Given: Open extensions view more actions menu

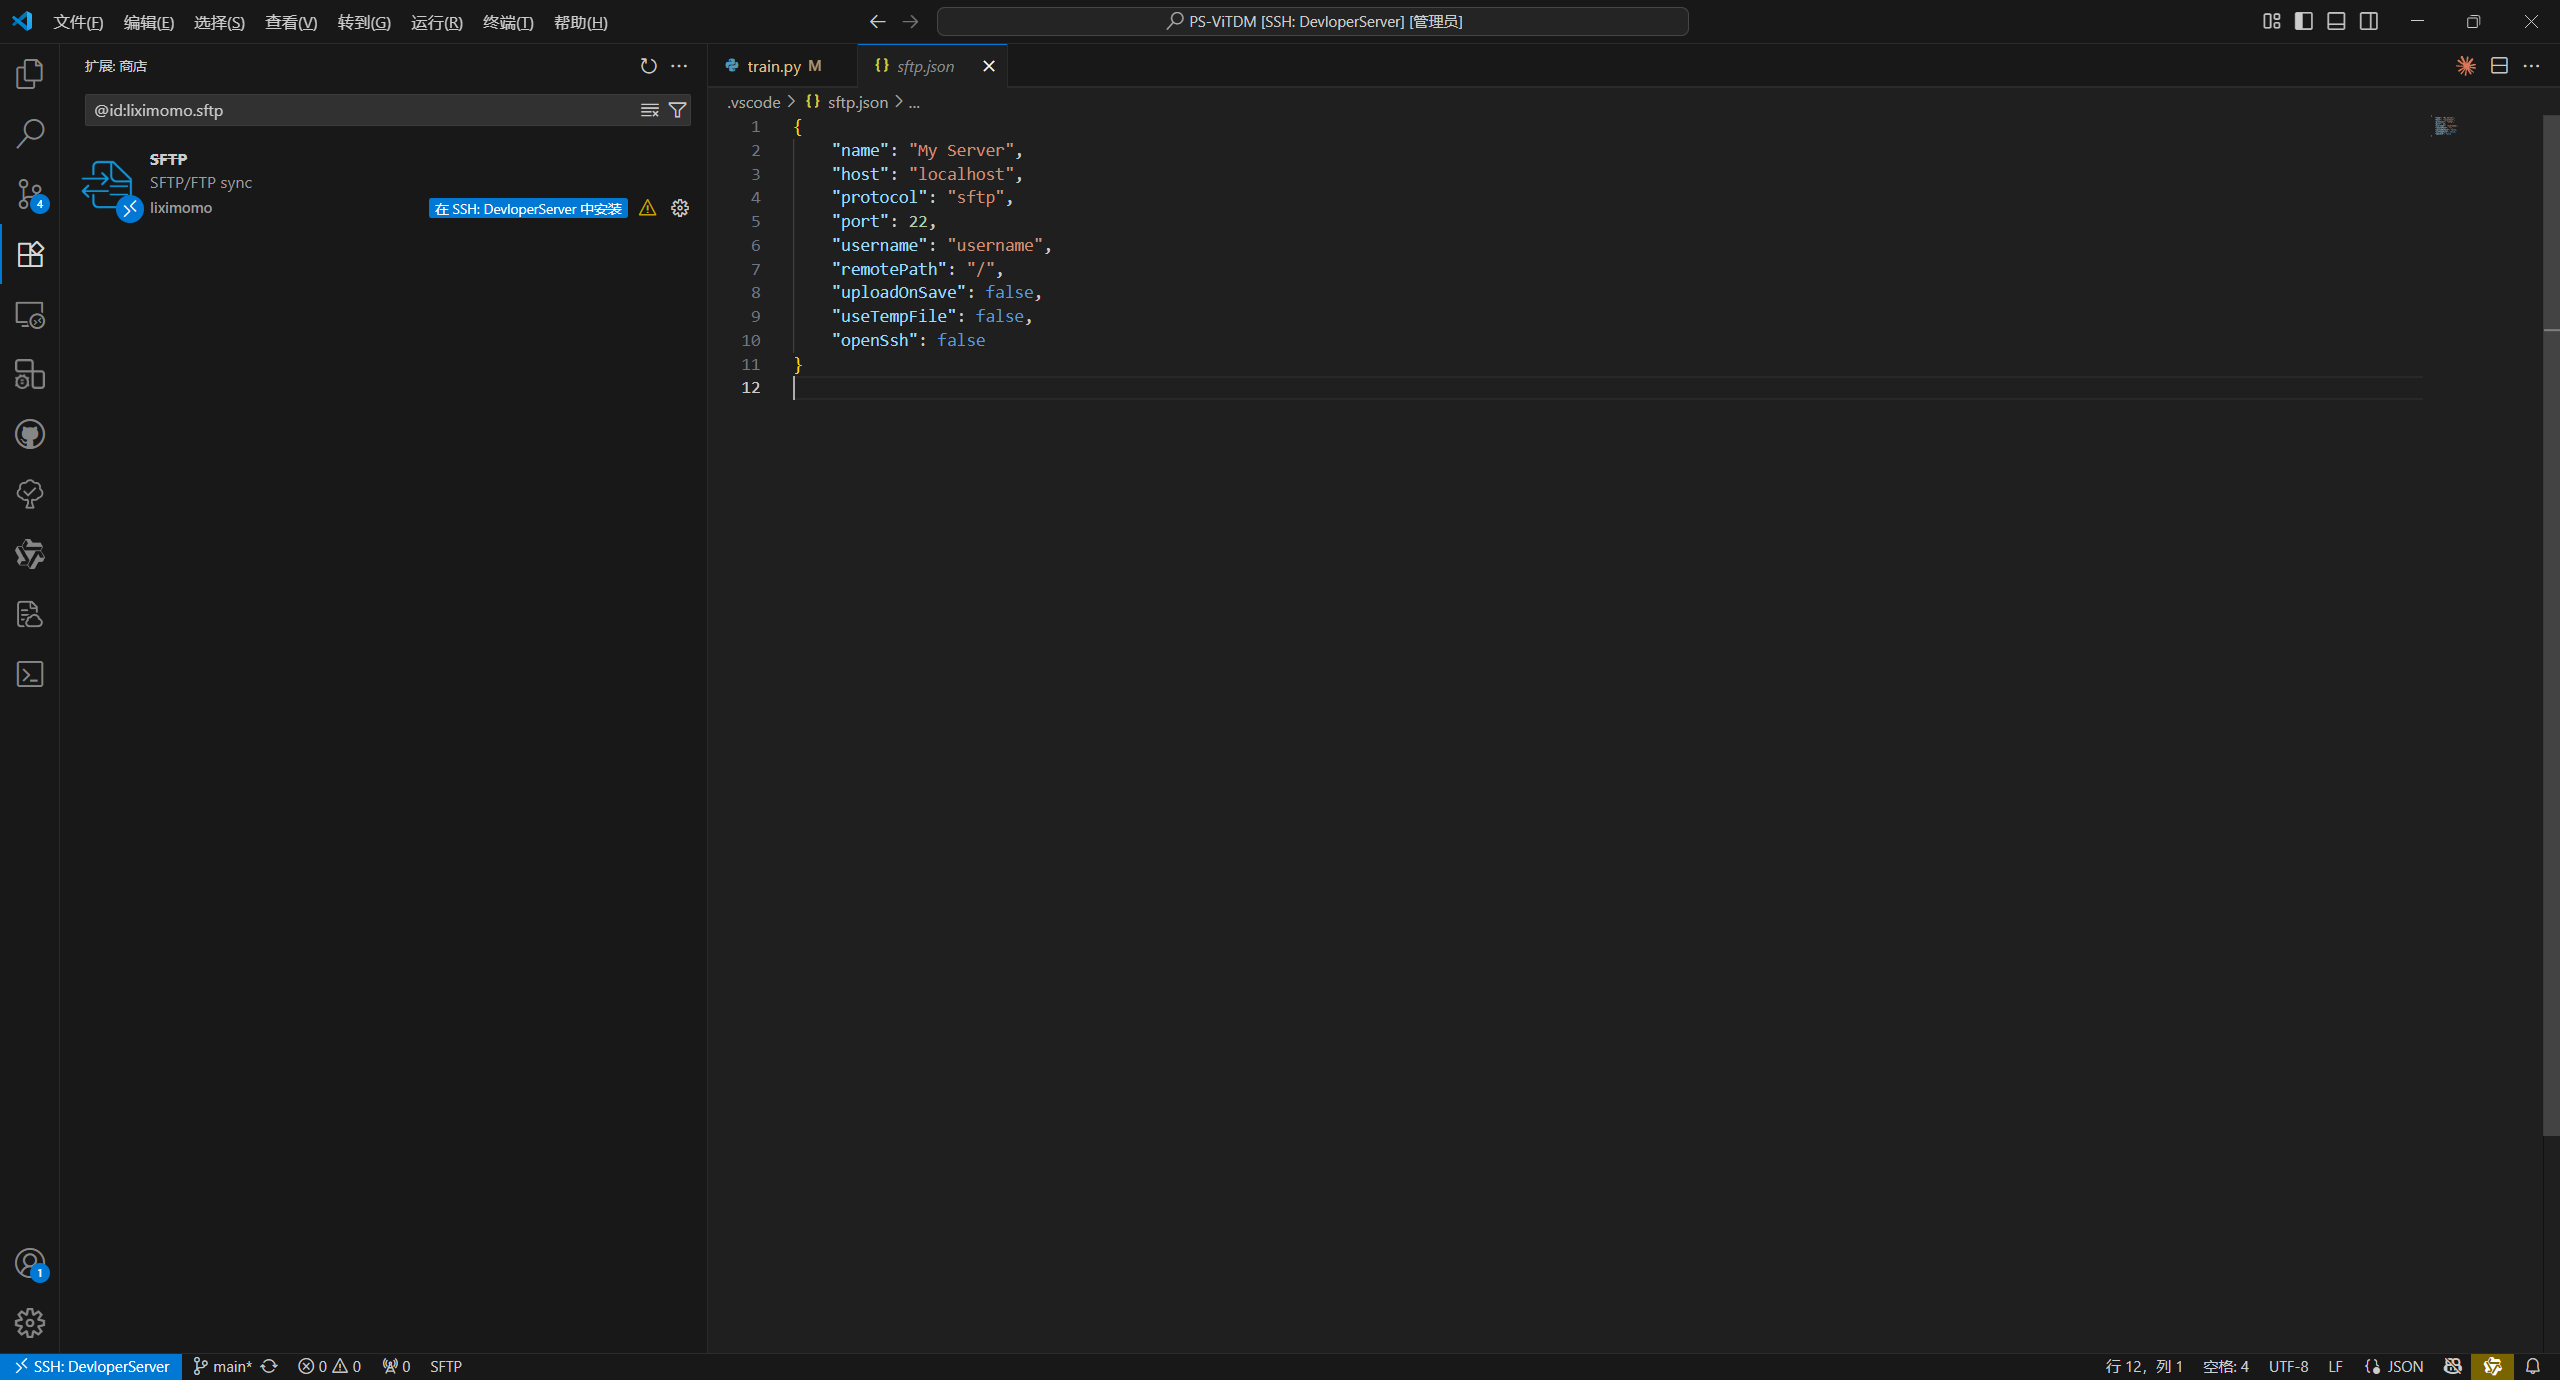Looking at the screenshot, I should [679, 66].
